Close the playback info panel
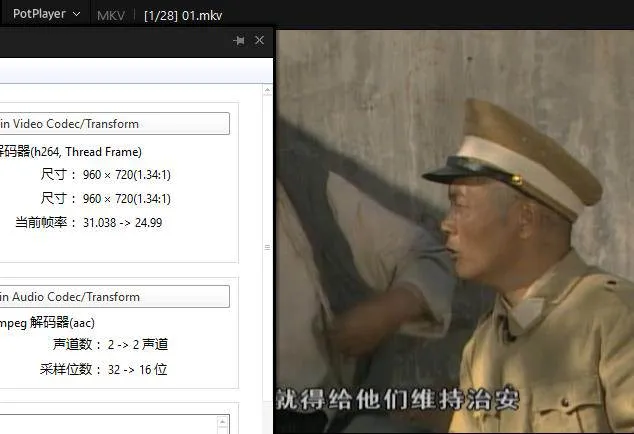Image resolution: width=634 pixels, height=434 pixels. 260,40
